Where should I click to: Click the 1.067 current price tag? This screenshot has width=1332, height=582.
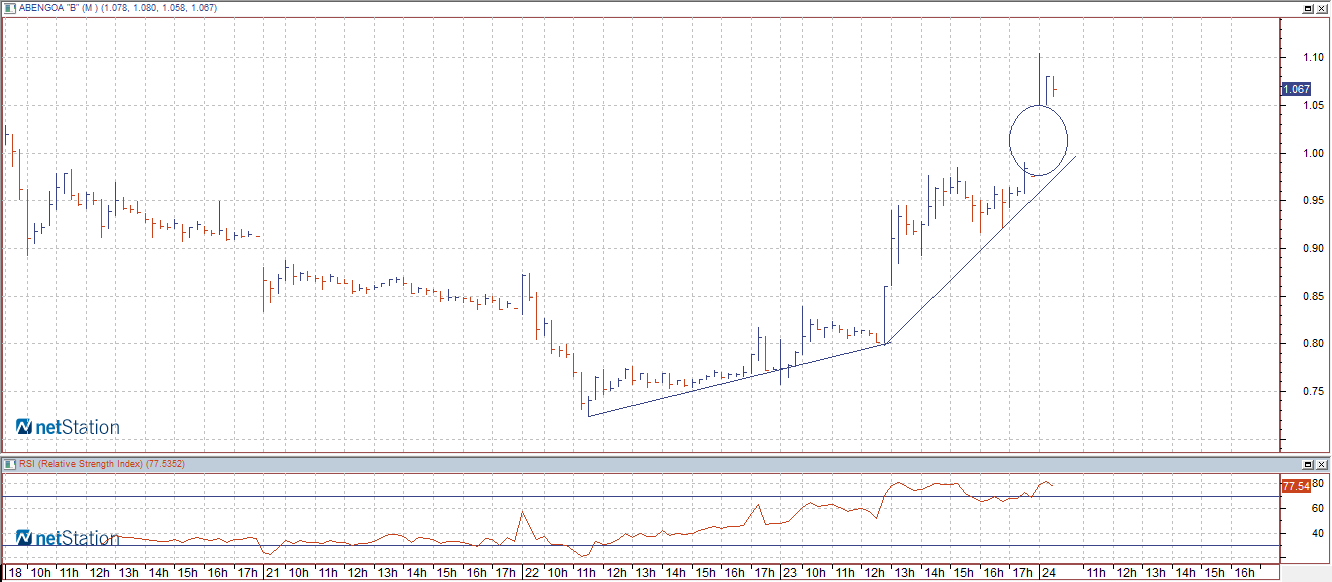pyautogui.click(x=1296, y=89)
